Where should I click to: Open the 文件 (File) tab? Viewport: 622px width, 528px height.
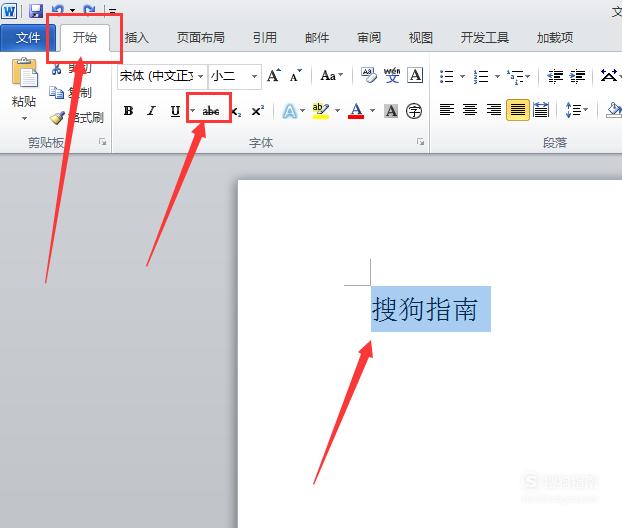click(28, 38)
